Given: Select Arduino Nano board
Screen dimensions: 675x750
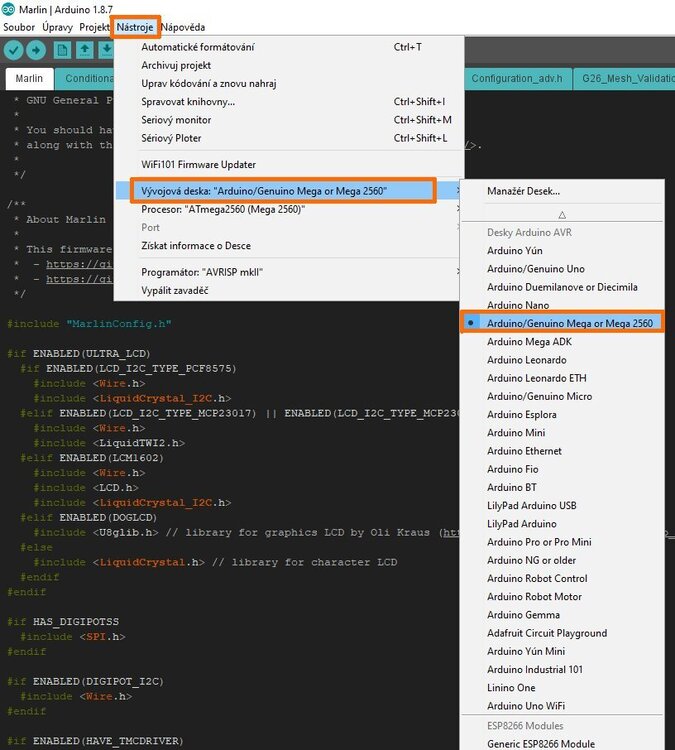Looking at the screenshot, I should (x=562, y=305).
